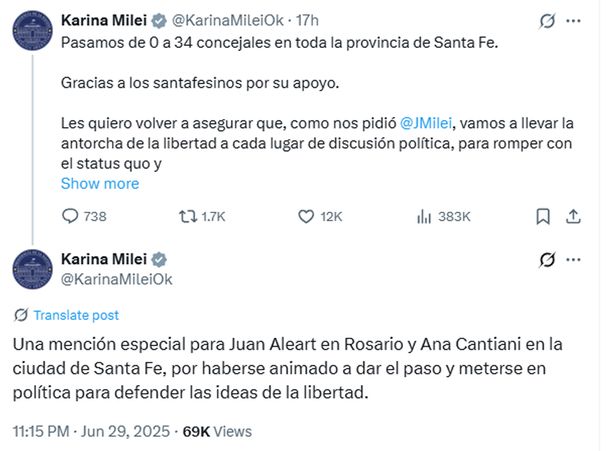Open Karina Milei's avatar in first post
This screenshot has width=610, height=451.
pyautogui.click(x=32, y=31)
